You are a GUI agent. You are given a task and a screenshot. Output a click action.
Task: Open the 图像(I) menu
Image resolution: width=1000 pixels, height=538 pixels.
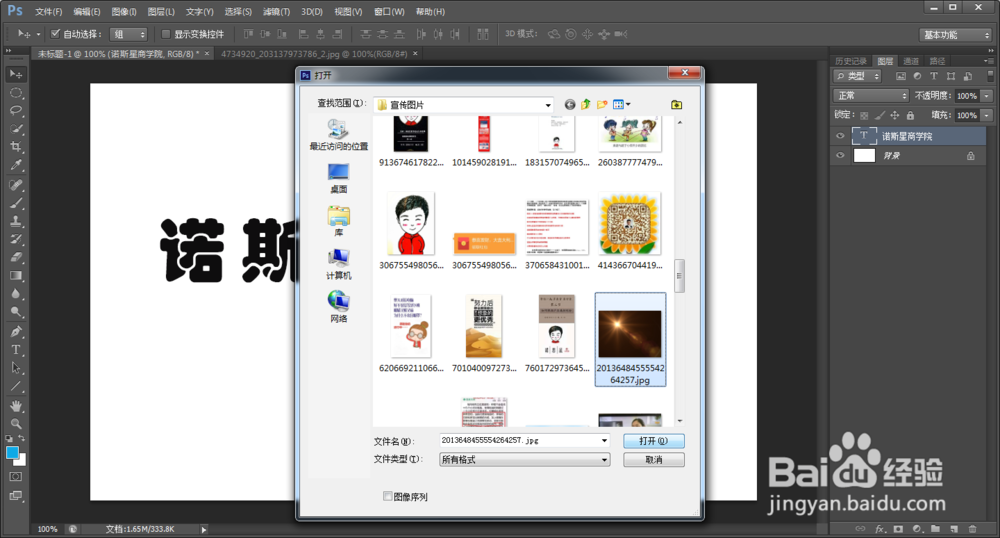[x=124, y=11]
